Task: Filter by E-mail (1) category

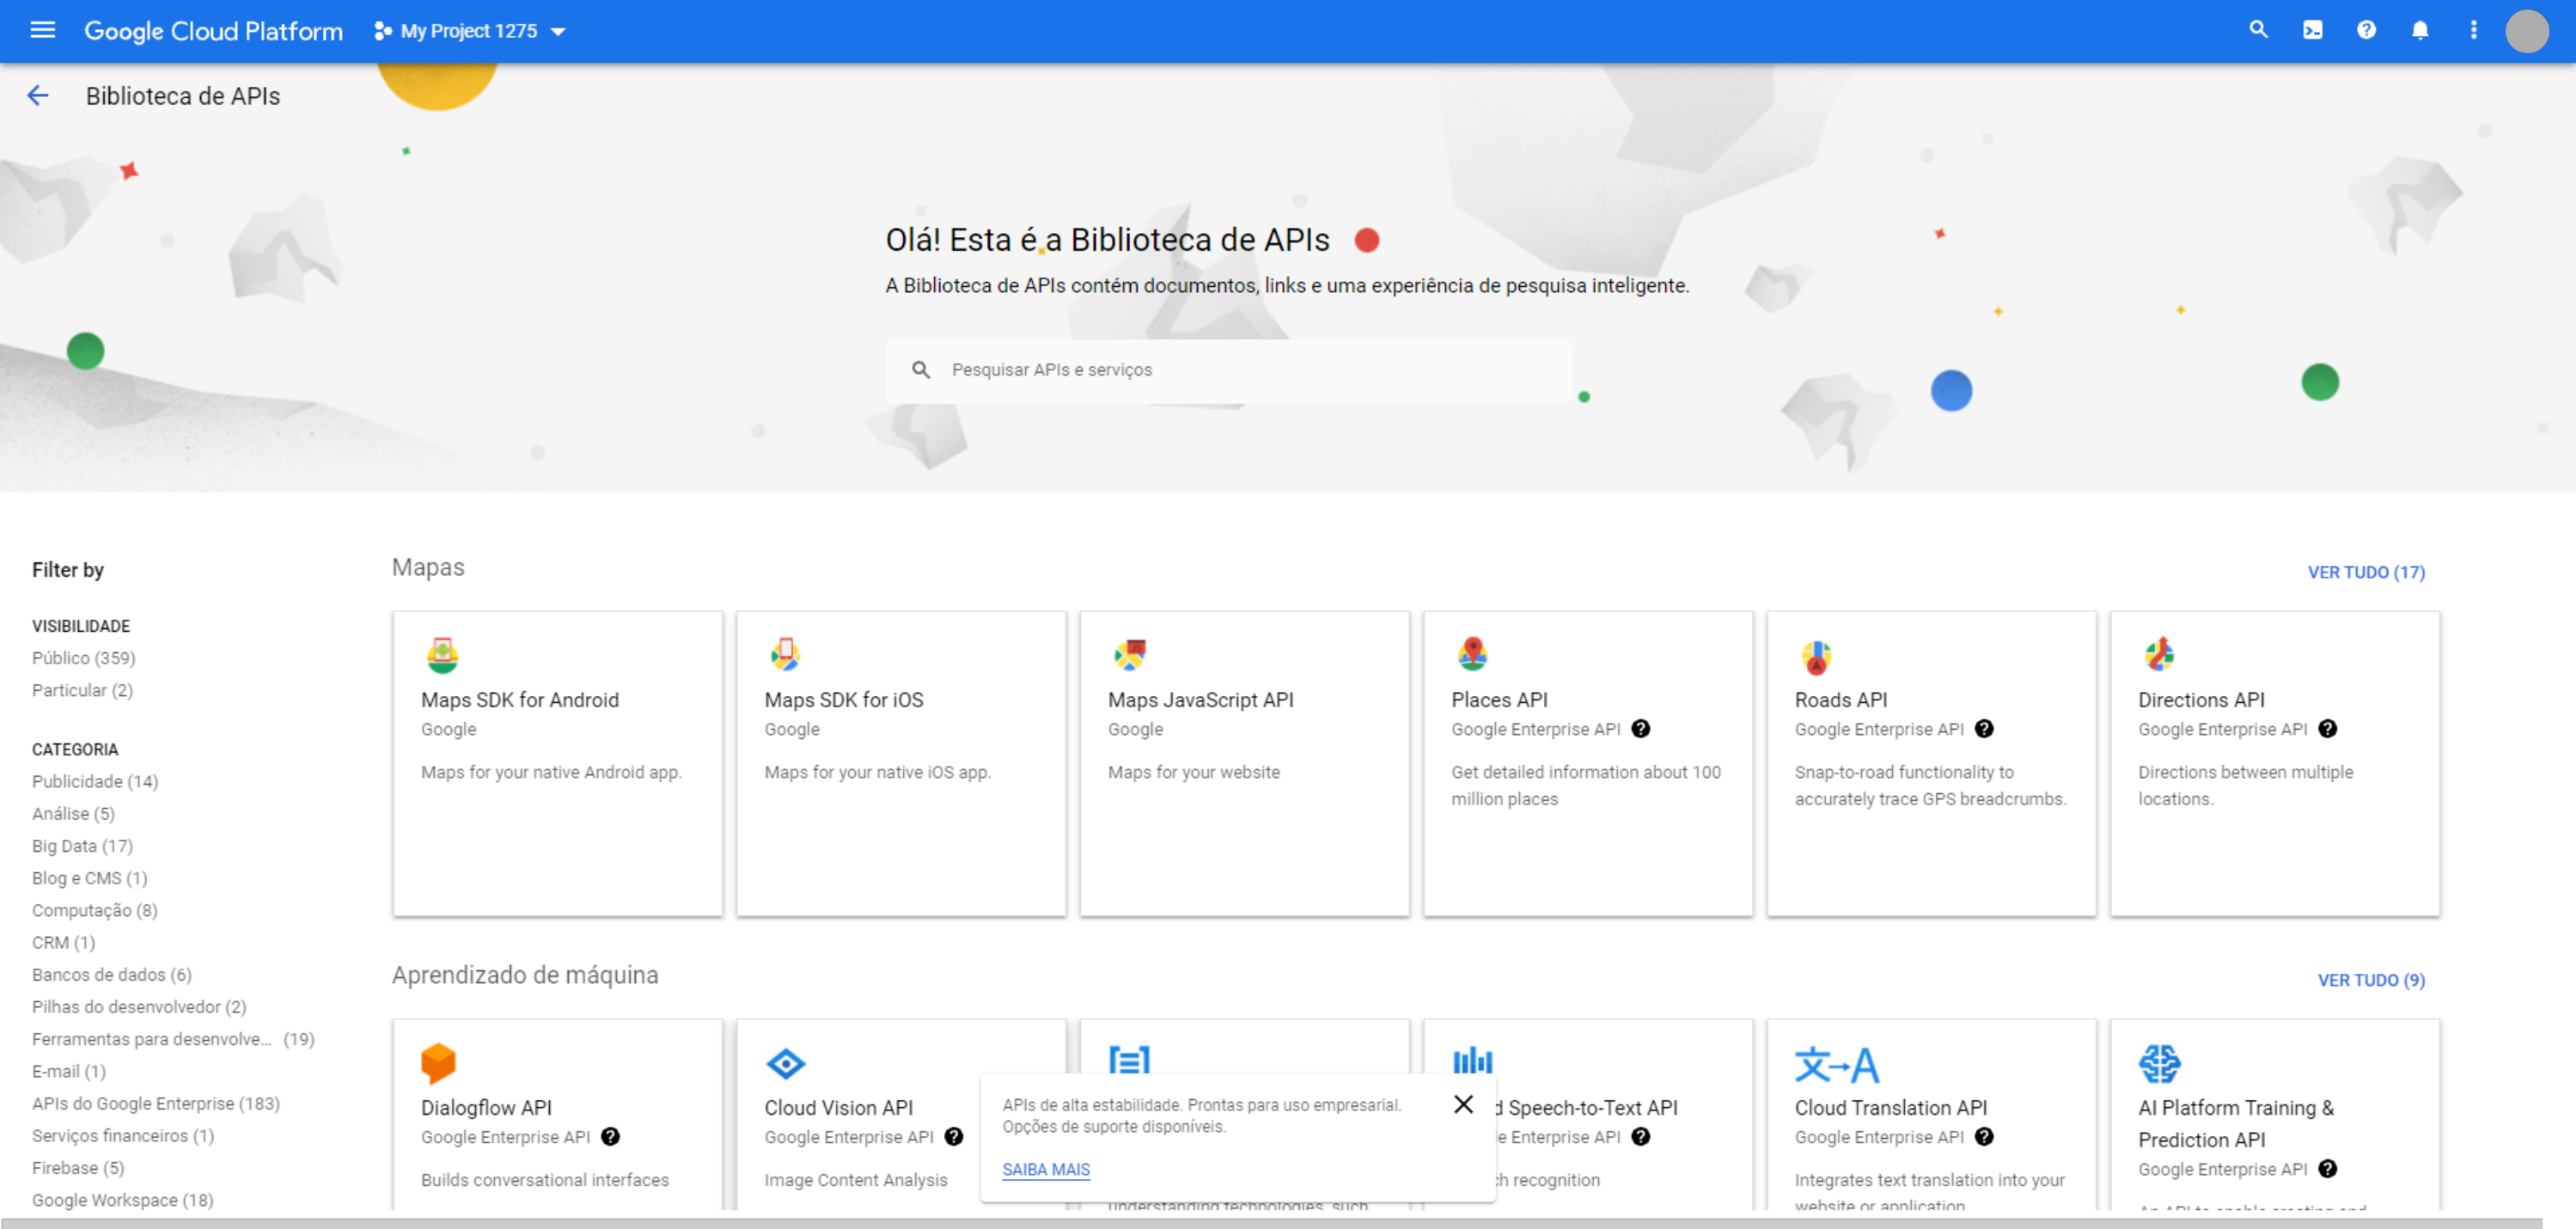Action: 69,1071
